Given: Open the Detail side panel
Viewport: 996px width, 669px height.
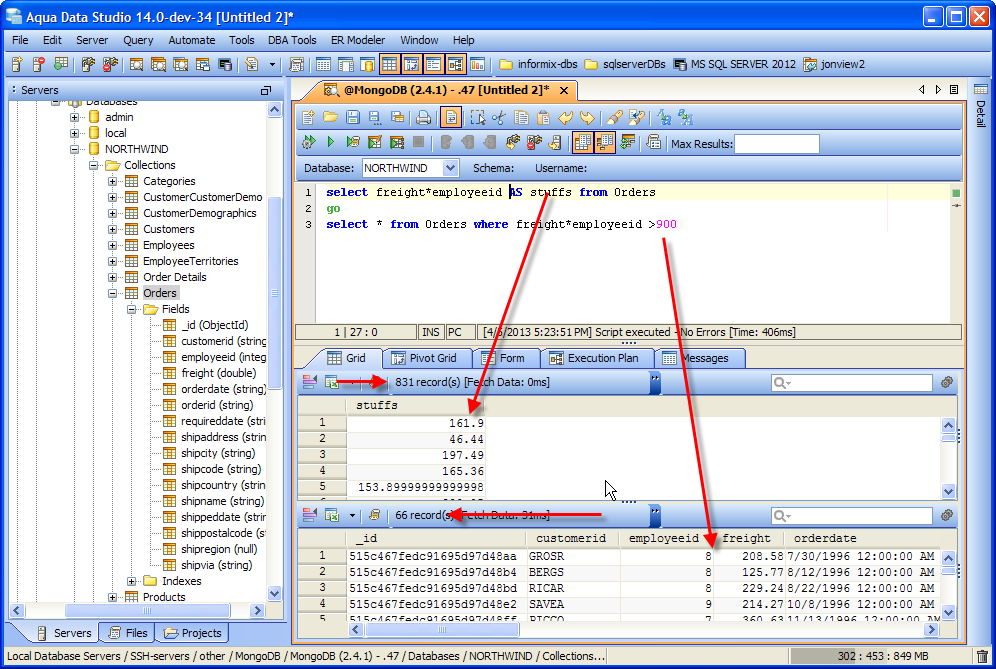Looking at the screenshot, I should click(981, 106).
